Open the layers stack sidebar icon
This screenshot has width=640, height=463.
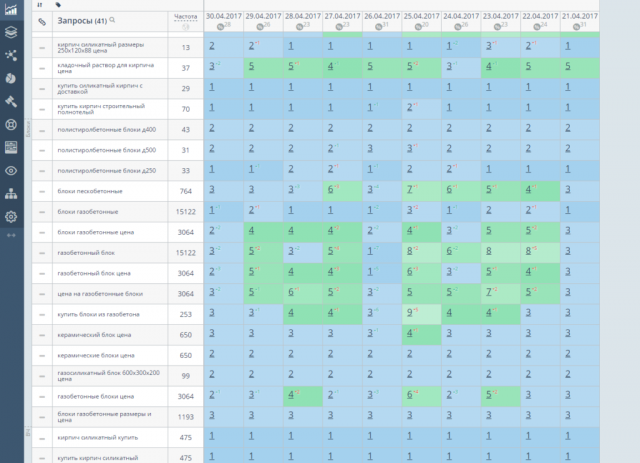point(11,32)
